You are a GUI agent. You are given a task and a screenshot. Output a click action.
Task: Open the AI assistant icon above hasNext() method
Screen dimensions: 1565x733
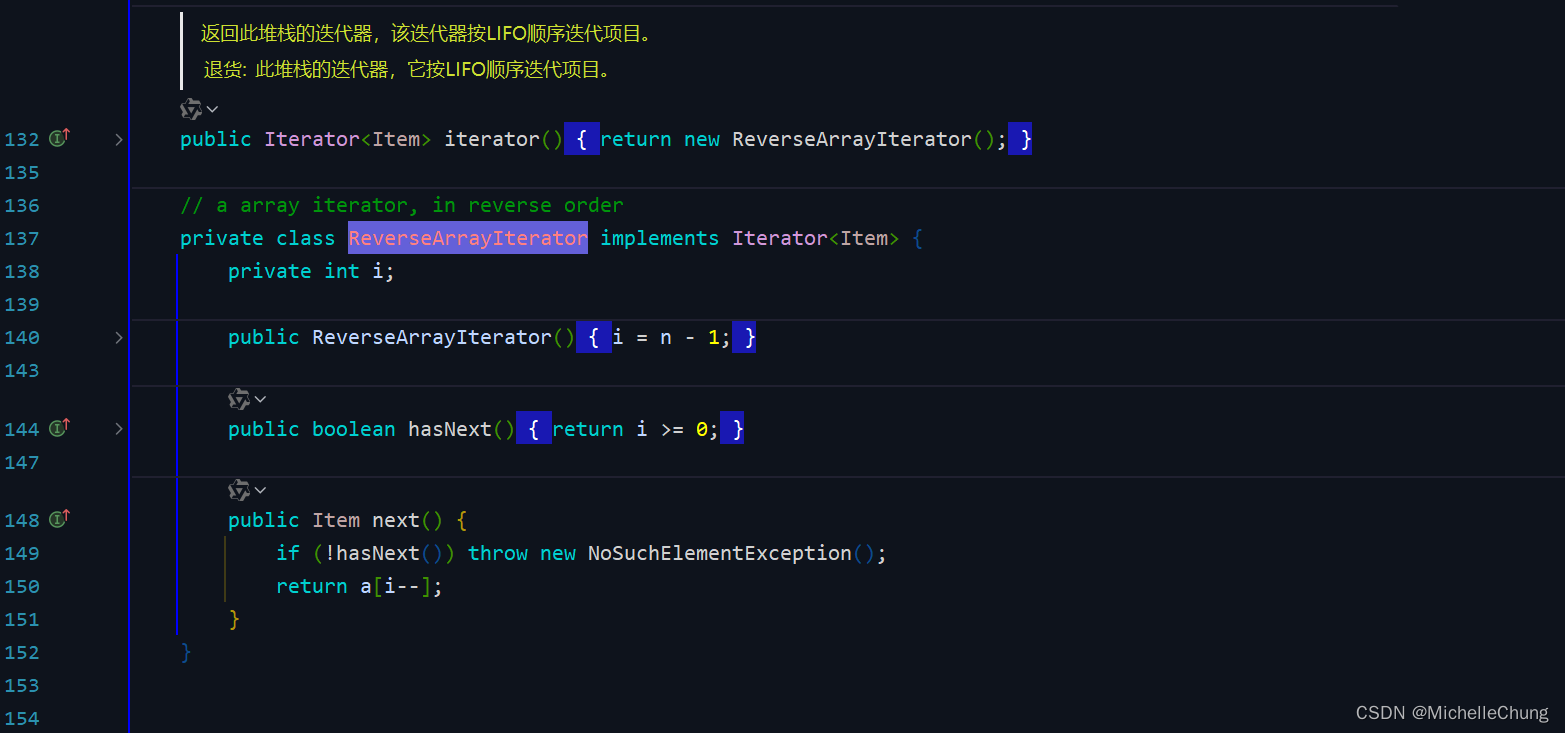(x=239, y=399)
